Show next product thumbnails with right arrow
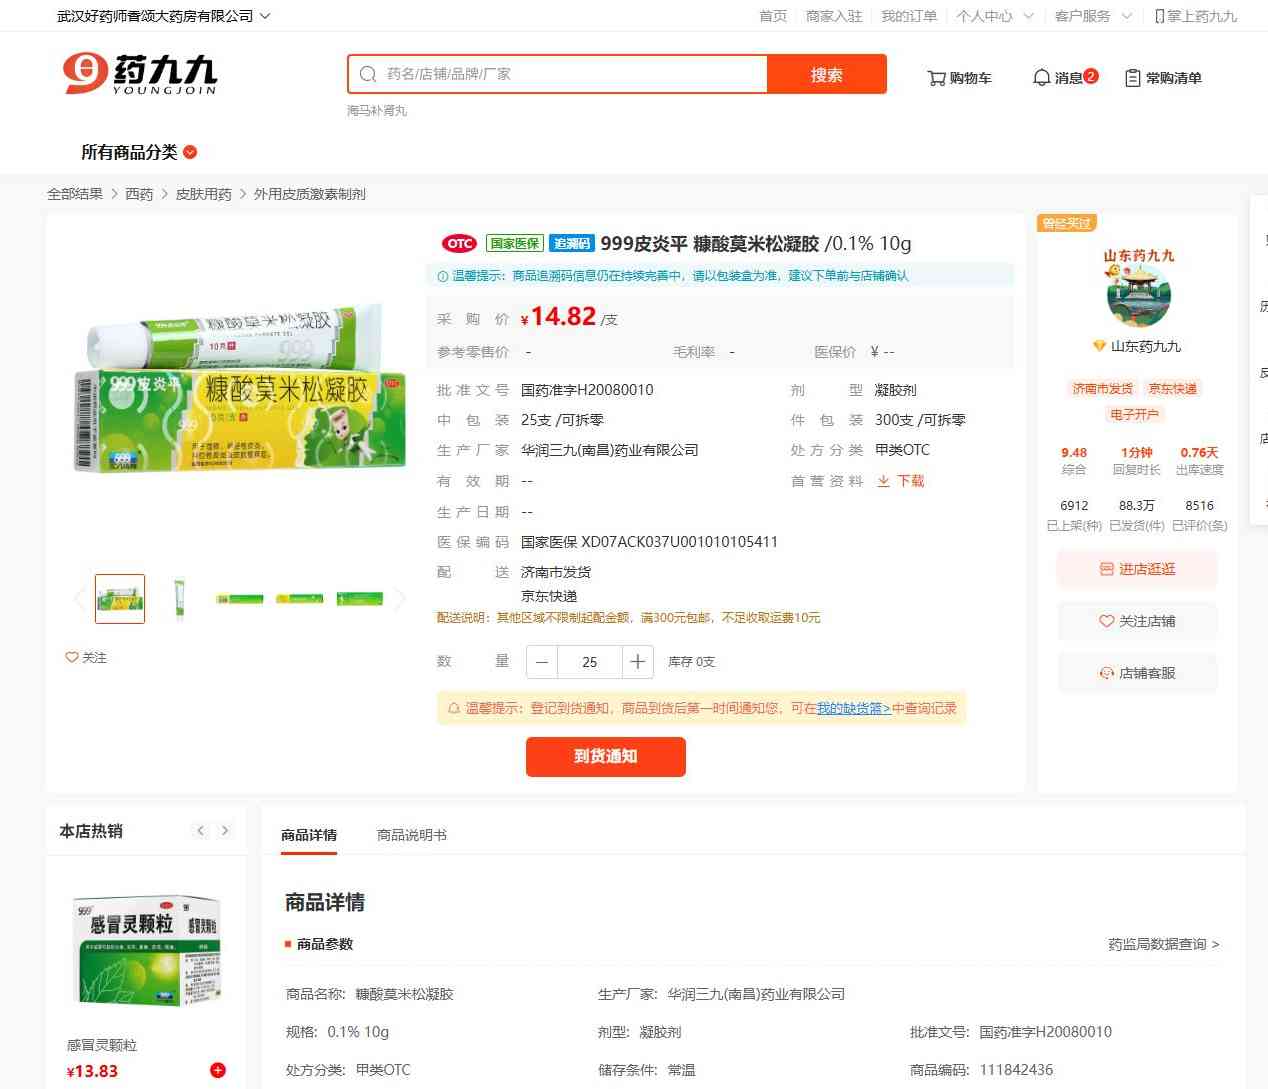This screenshot has height=1089, width=1268. (x=400, y=599)
